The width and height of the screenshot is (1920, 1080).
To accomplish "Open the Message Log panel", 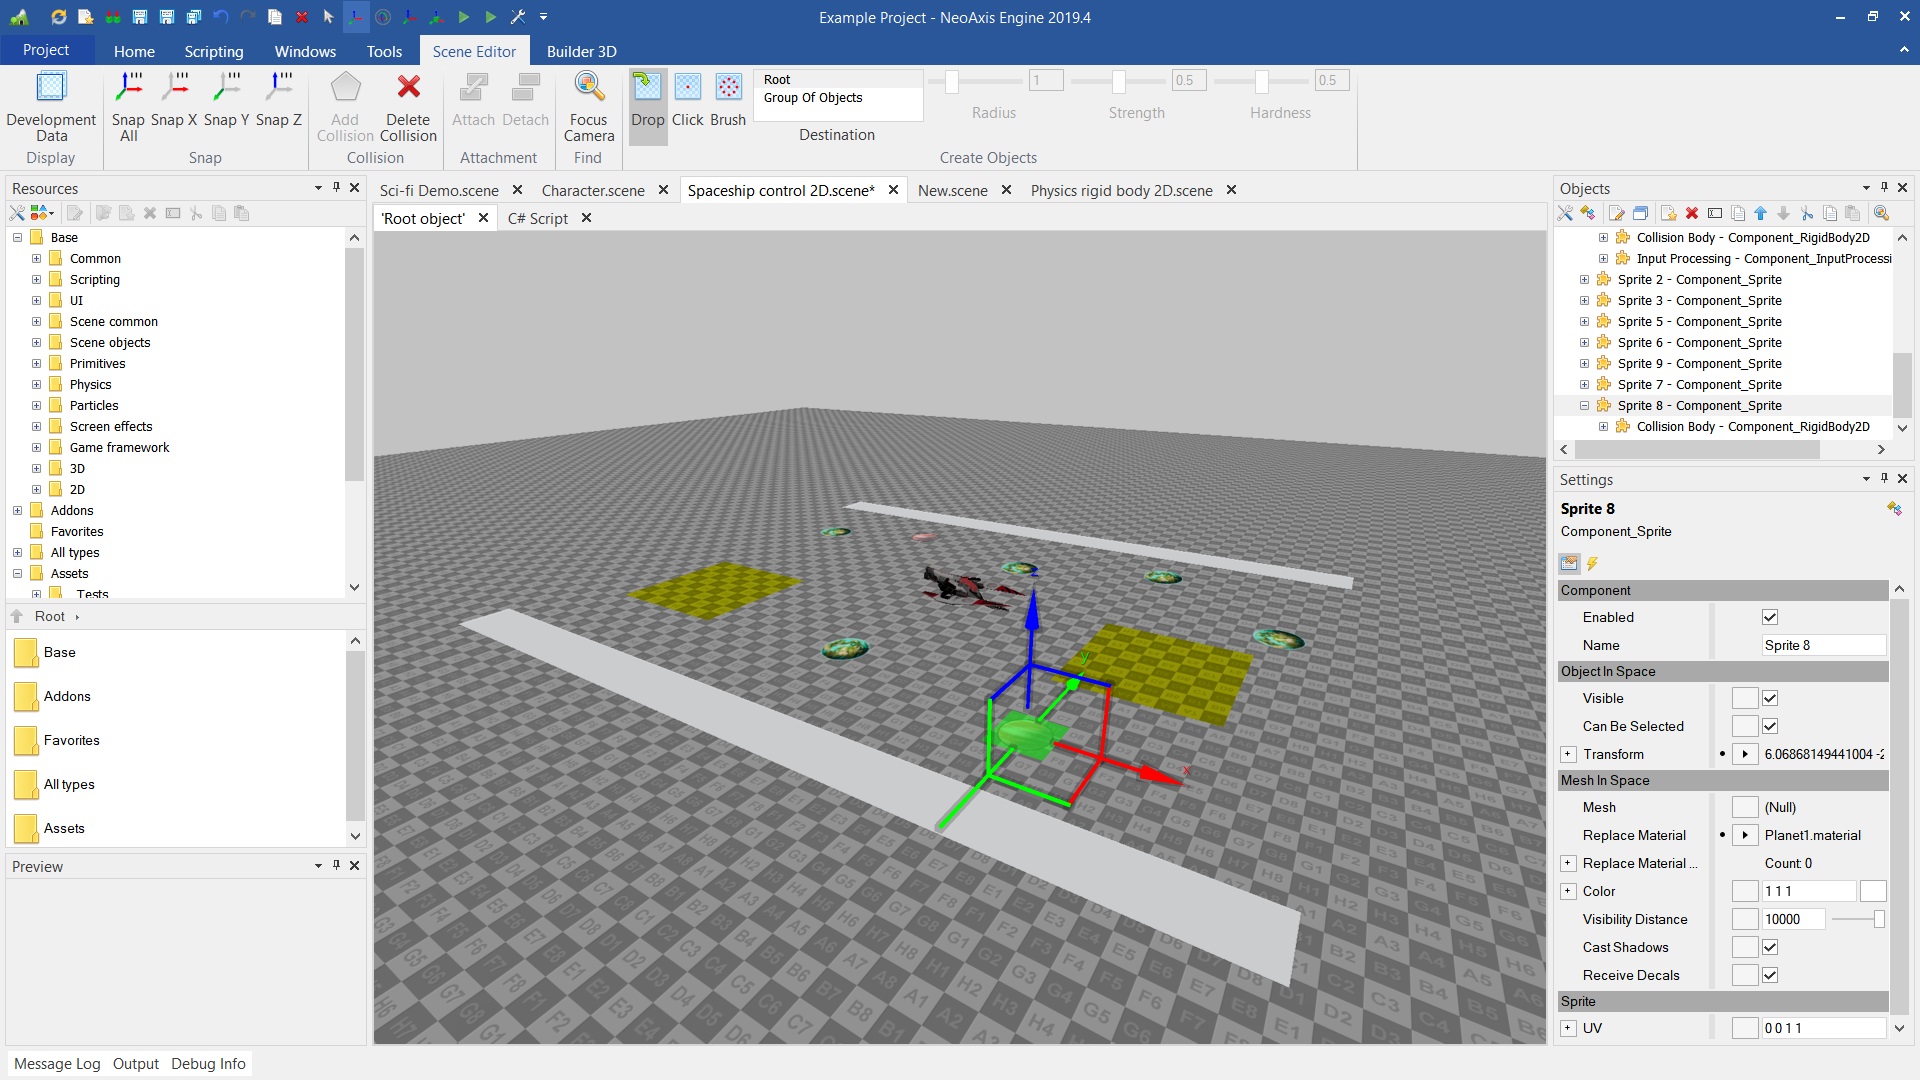I will point(57,1064).
